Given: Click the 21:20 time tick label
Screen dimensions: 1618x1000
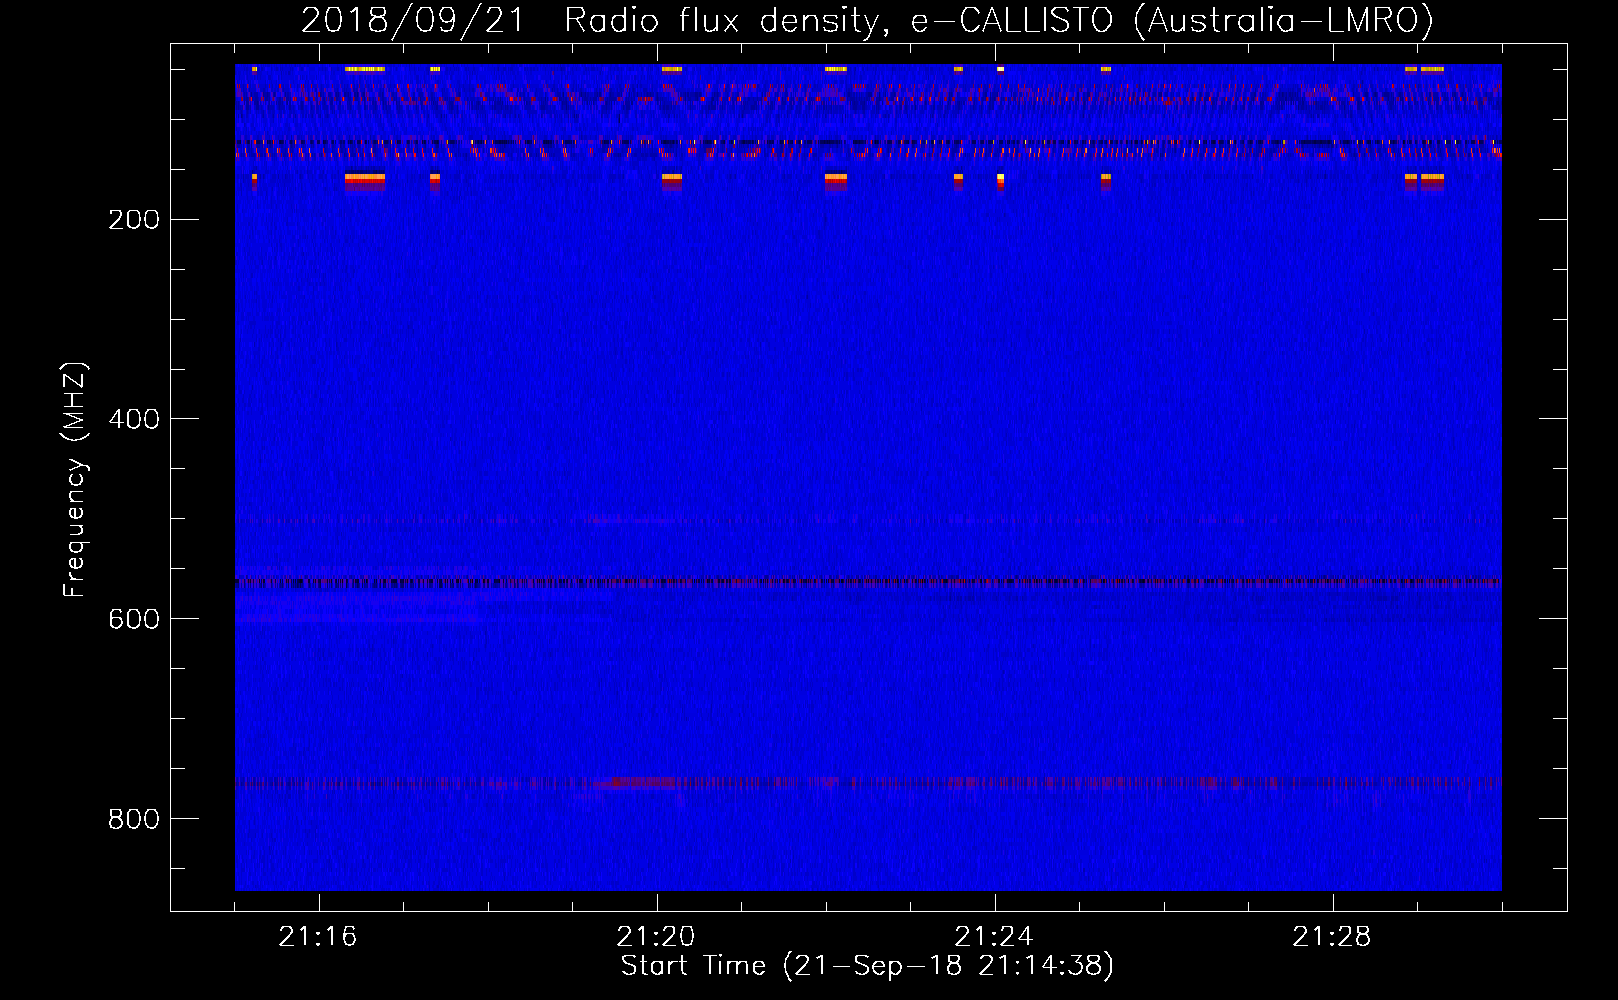Looking at the screenshot, I should click(656, 937).
